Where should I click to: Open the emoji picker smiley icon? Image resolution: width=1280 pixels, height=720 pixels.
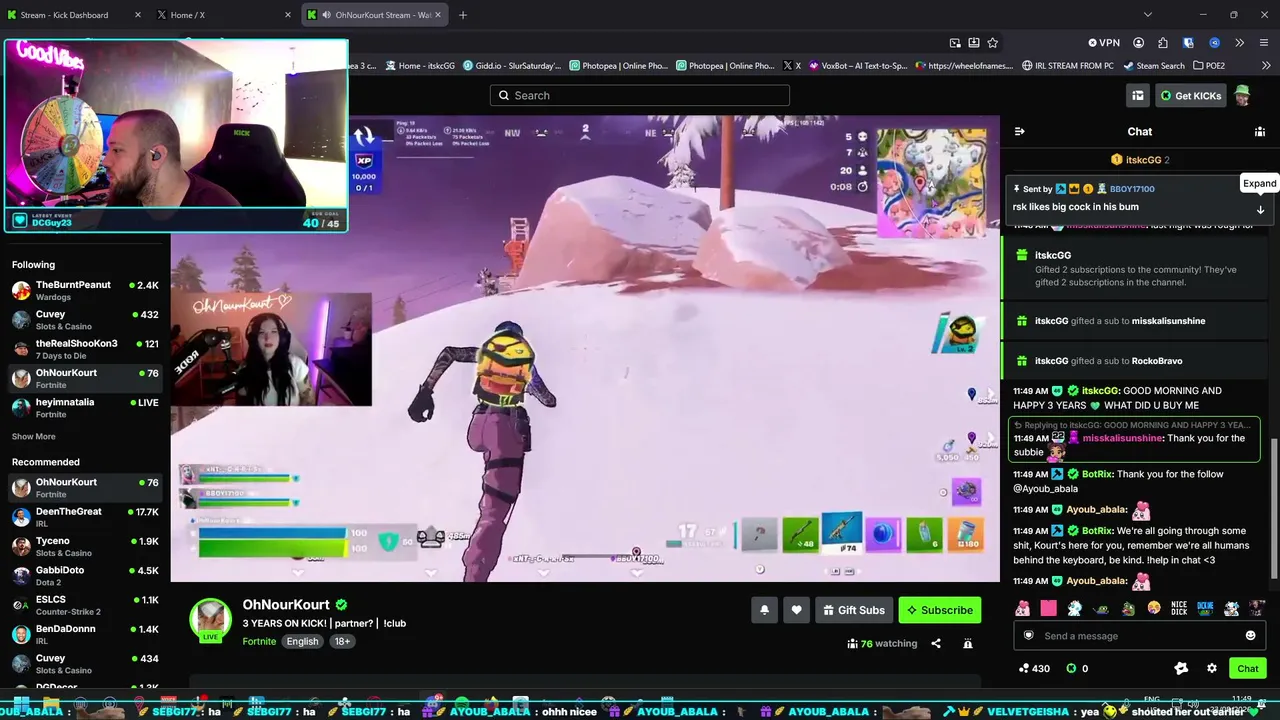[x=1250, y=636]
